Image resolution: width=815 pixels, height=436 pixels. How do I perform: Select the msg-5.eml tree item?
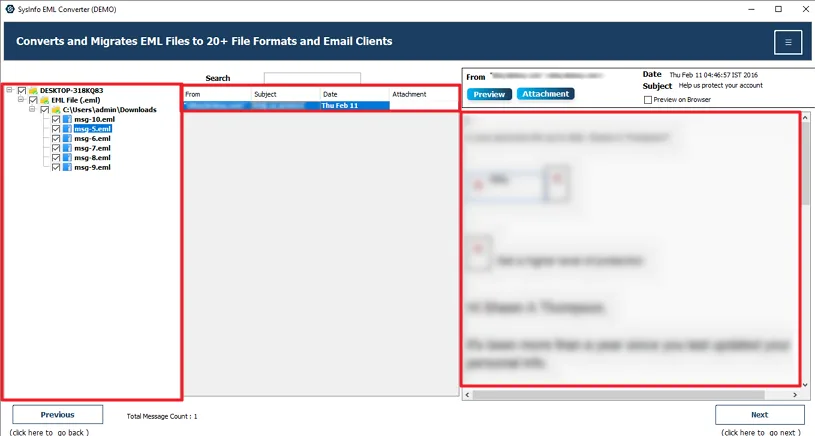[93, 129]
